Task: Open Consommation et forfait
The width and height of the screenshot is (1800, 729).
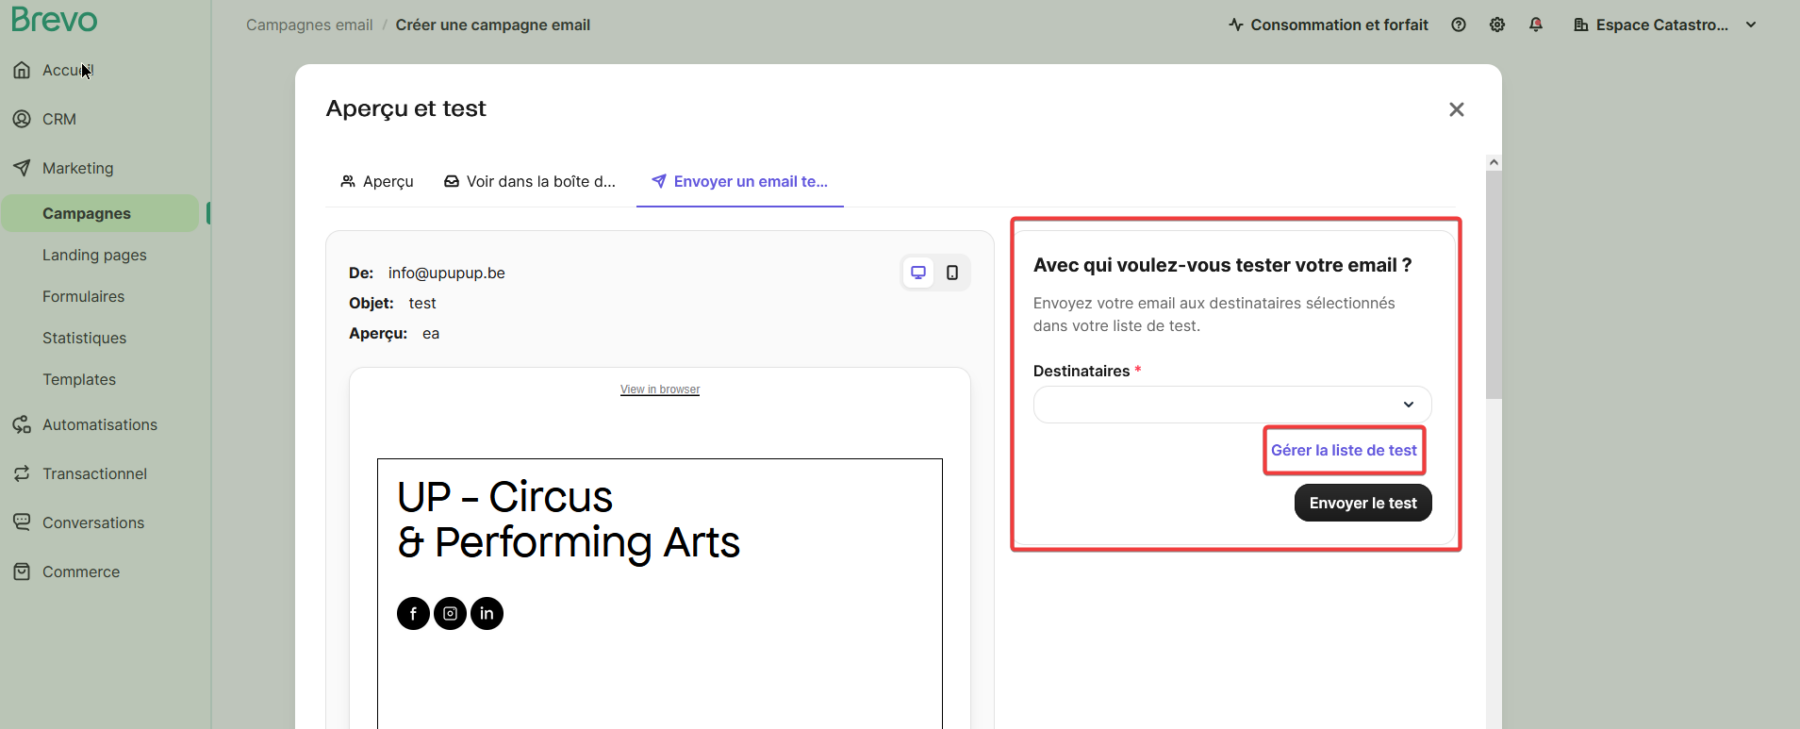Action: 1328,25
